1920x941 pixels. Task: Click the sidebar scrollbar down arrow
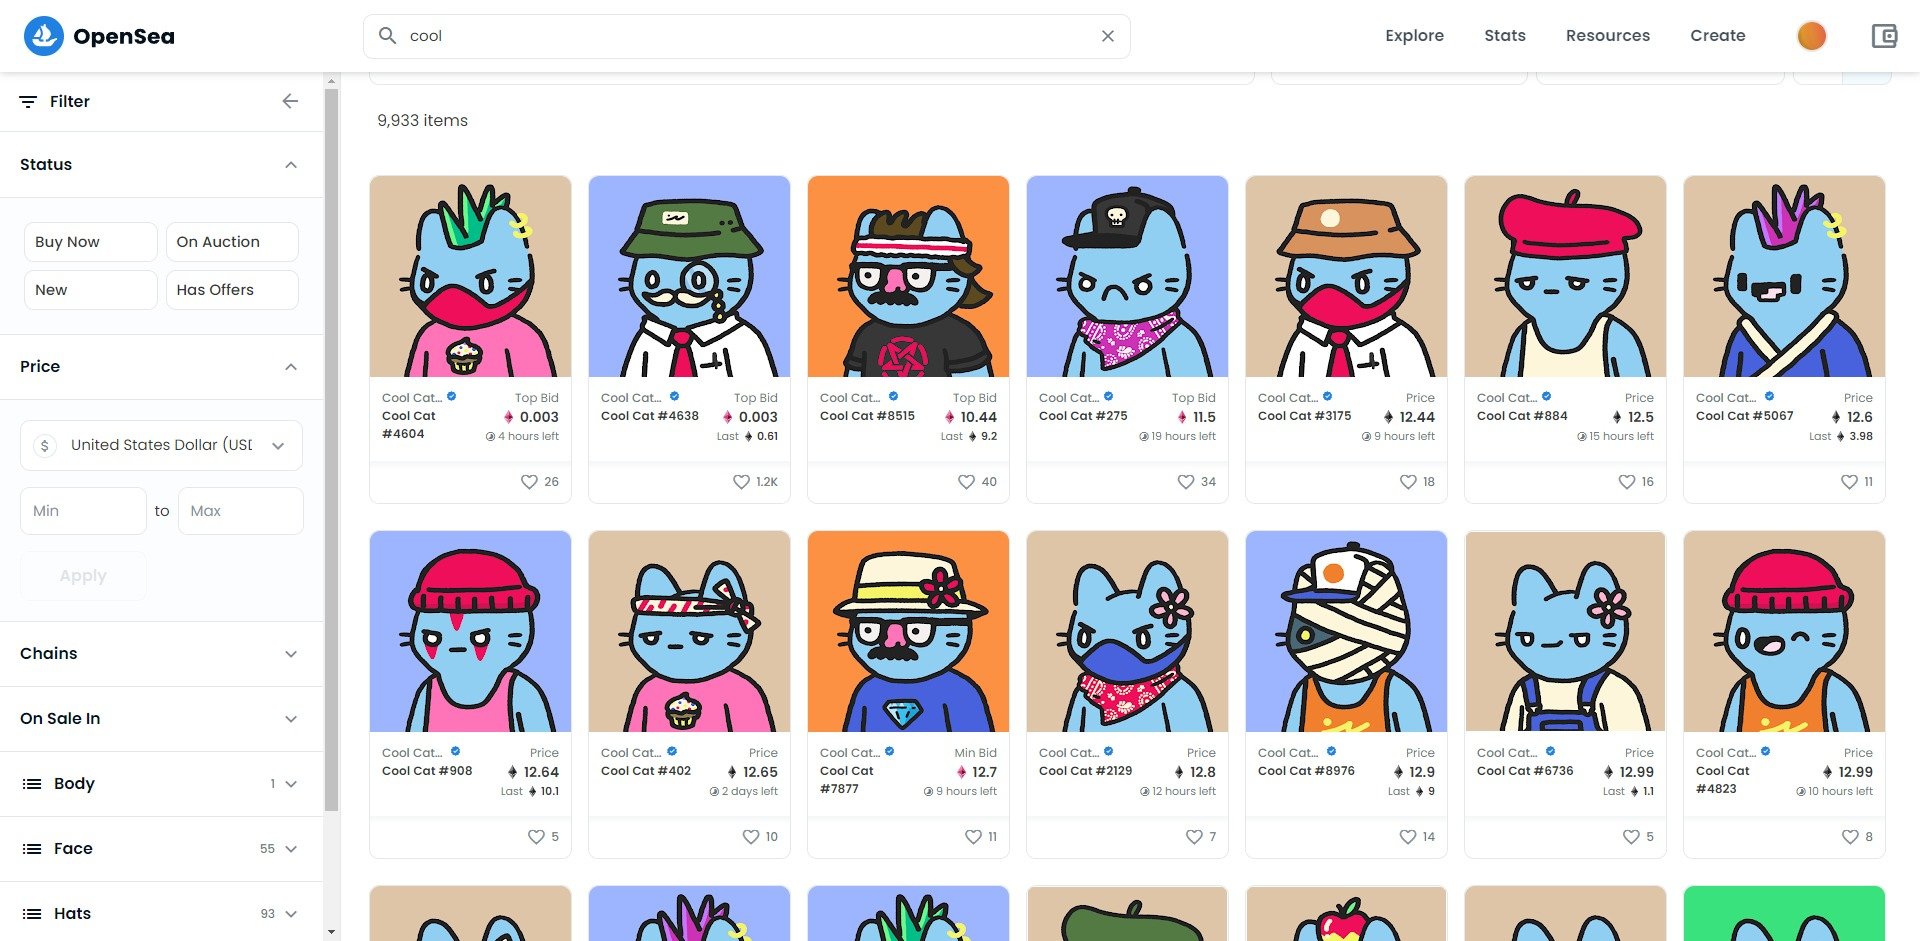pyautogui.click(x=332, y=932)
